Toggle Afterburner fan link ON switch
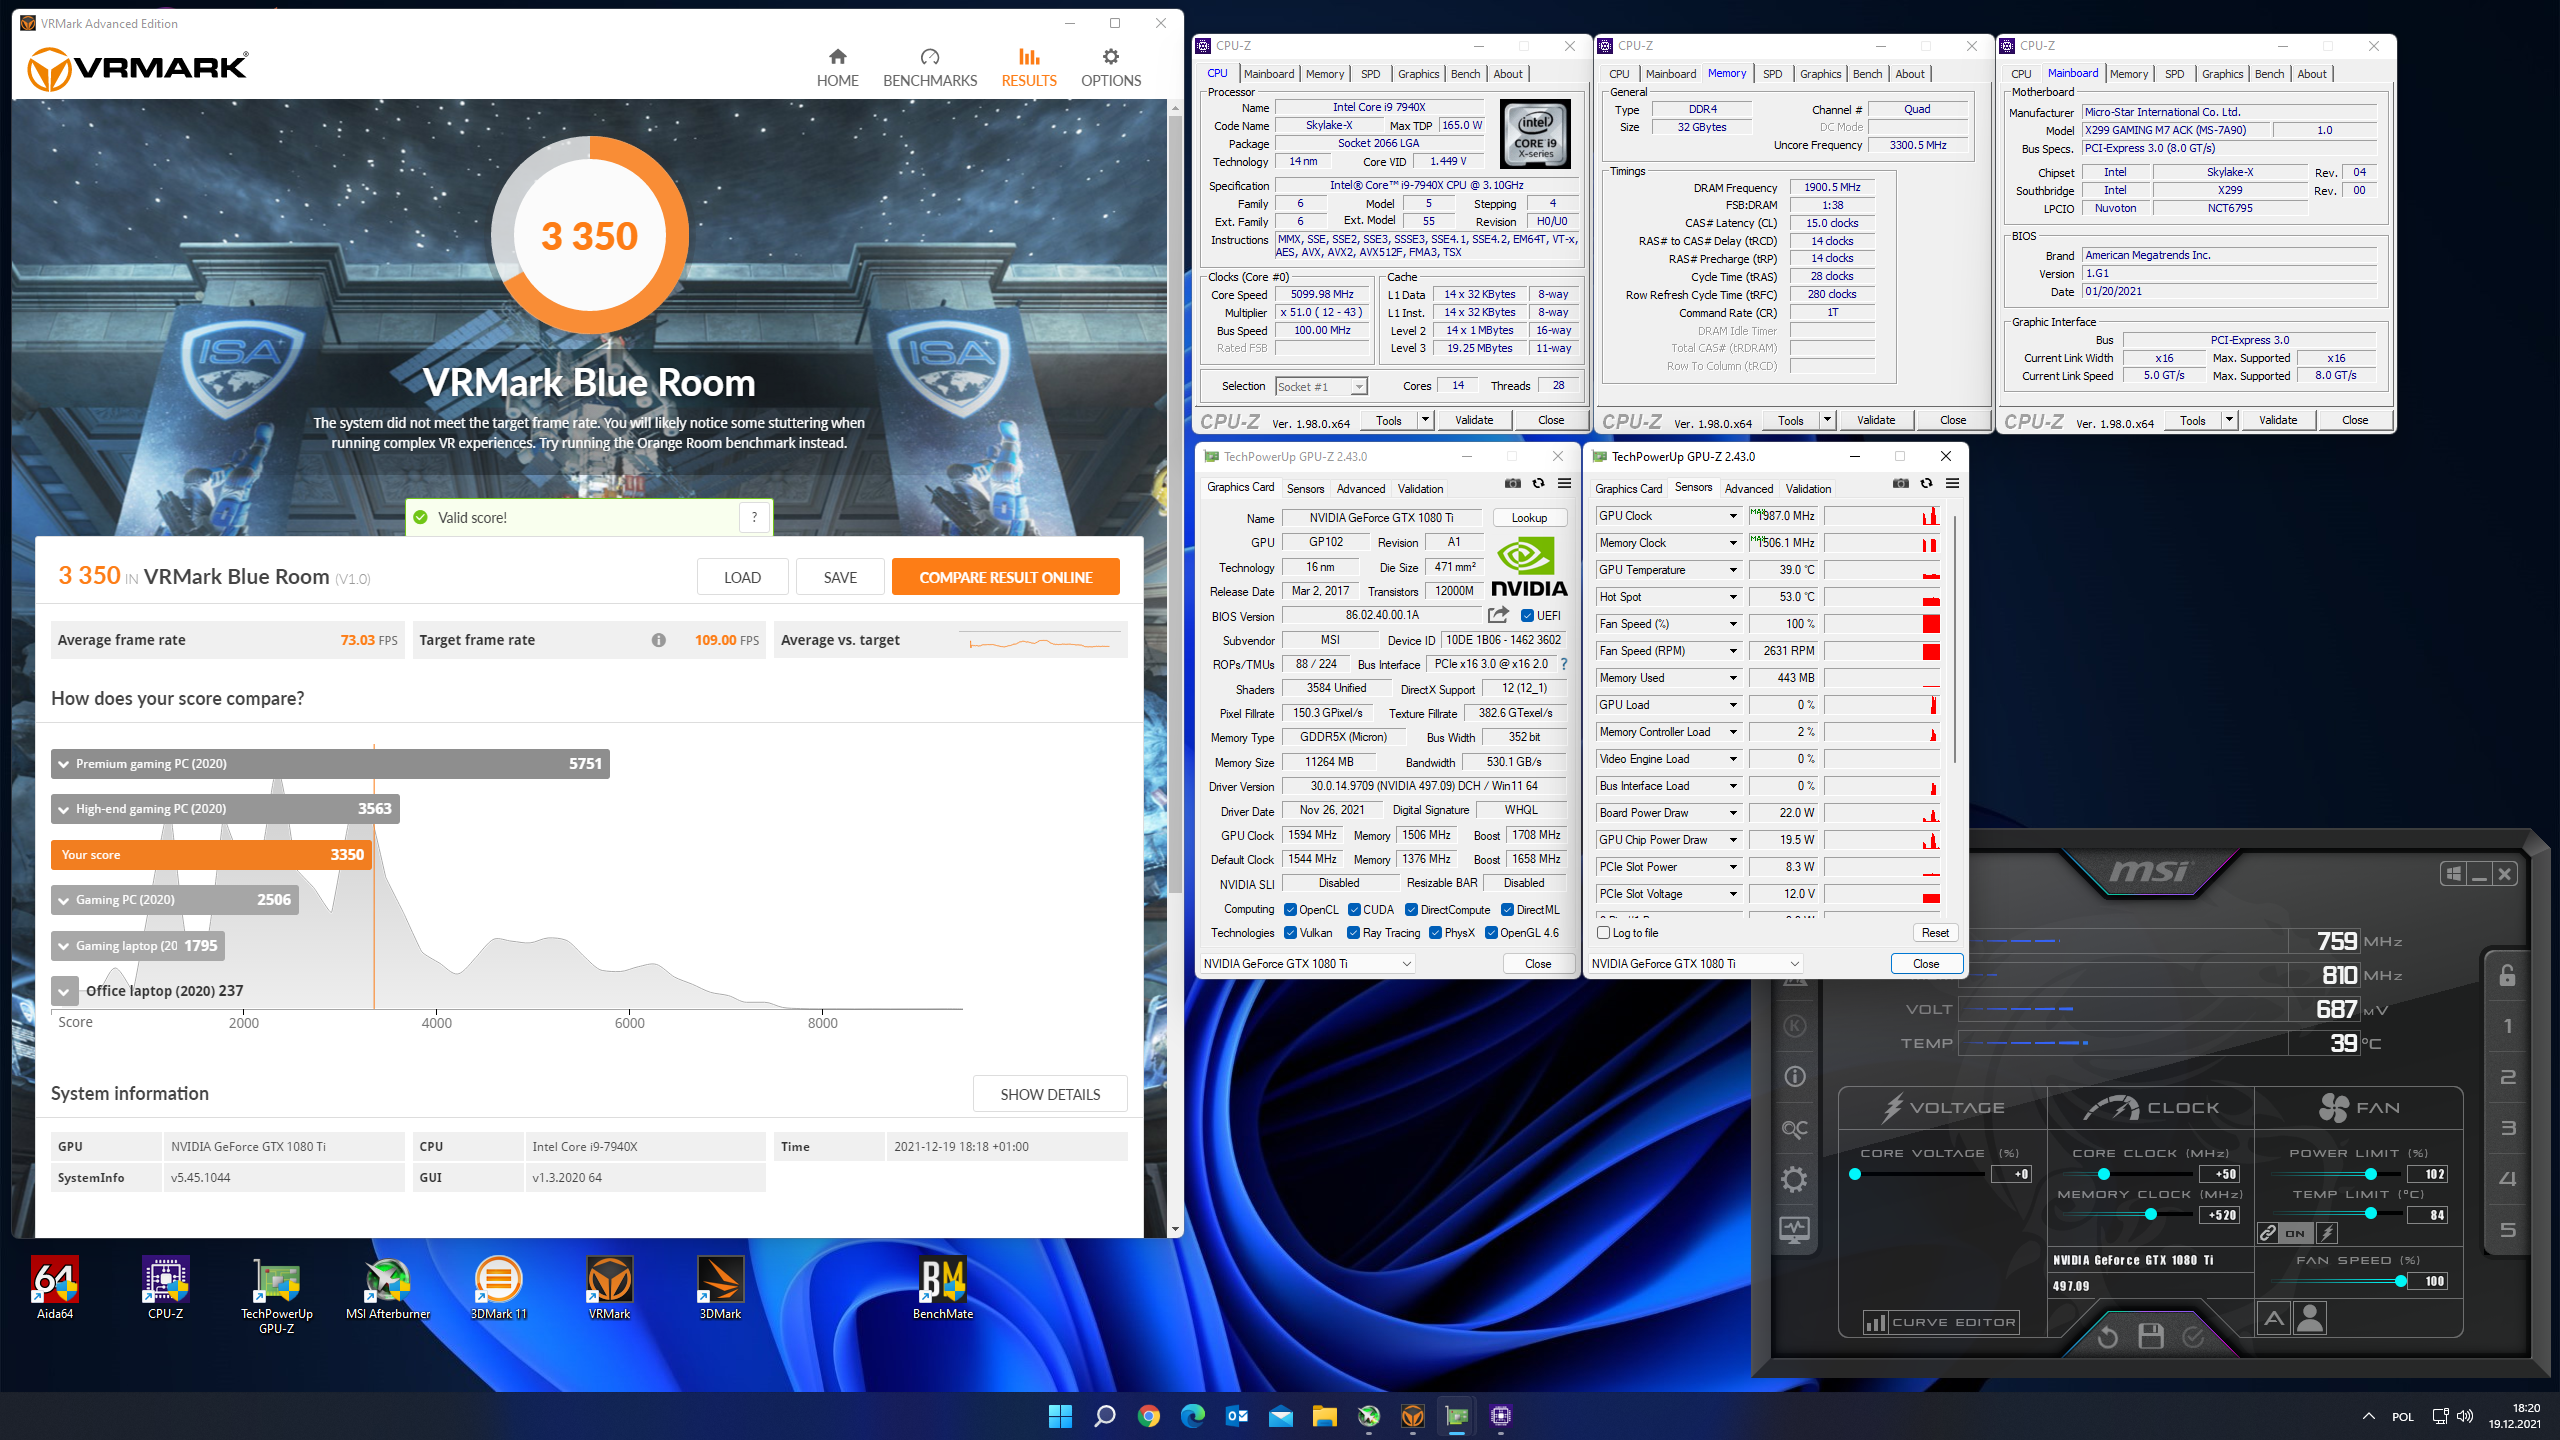Screen dimensions: 2560x1440 [x=2294, y=1233]
